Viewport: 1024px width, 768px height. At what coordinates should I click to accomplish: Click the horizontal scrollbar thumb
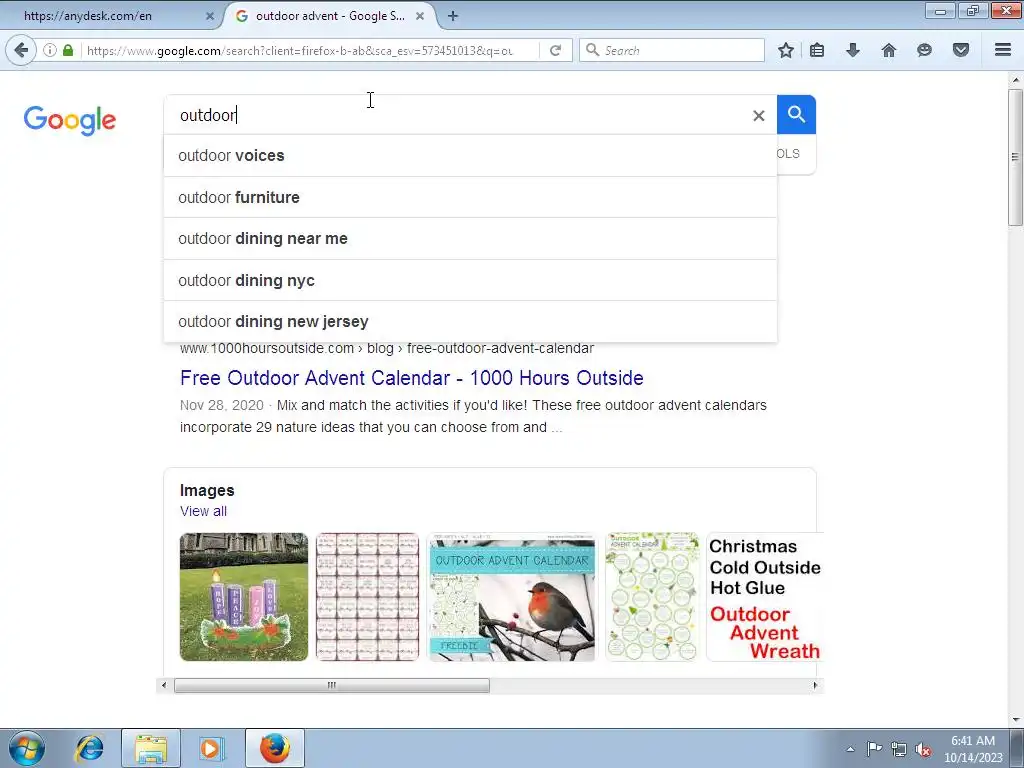(x=332, y=685)
